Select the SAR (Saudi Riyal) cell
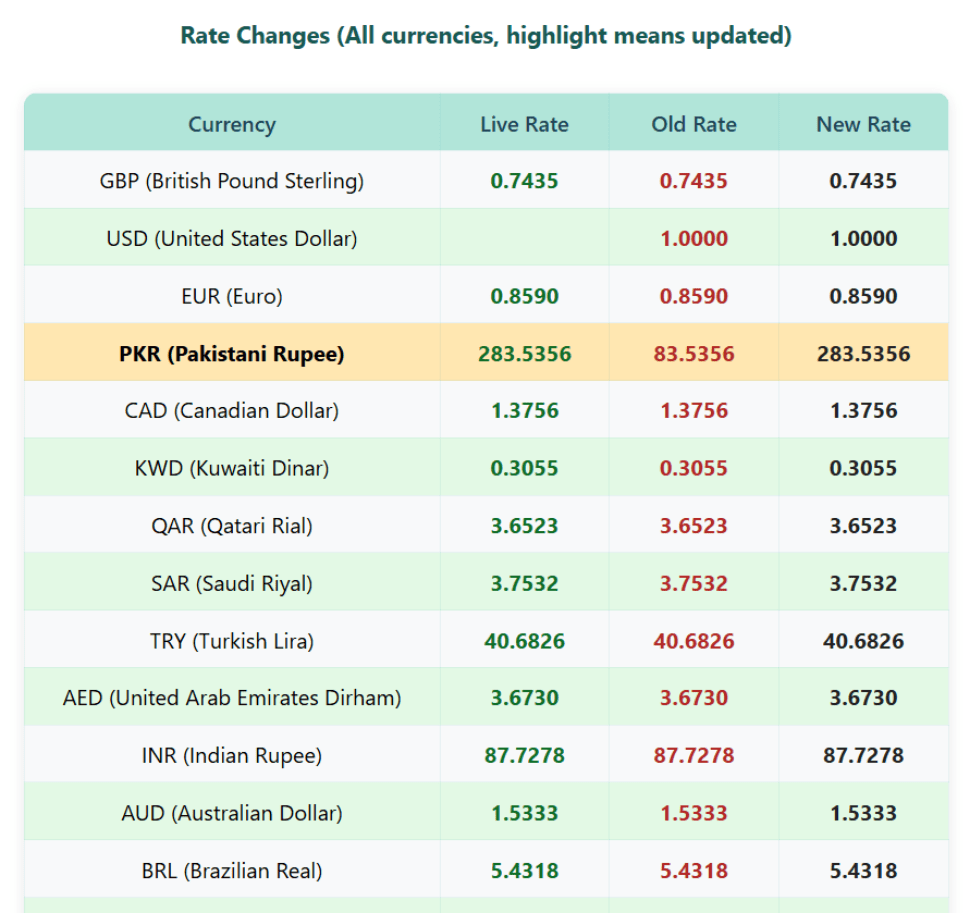This screenshot has height=913, width=970. 231,583
